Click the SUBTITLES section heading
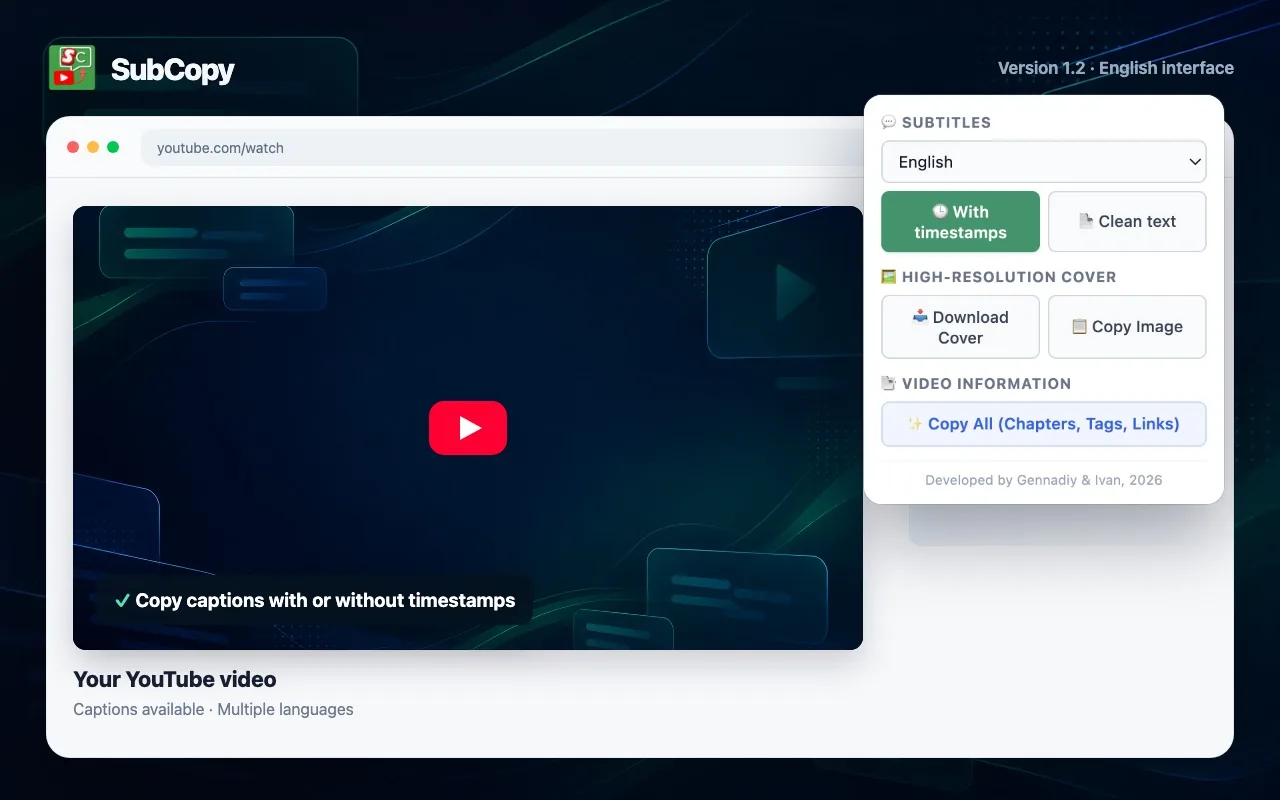Screen dimensions: 1280x800 [x=946, y=122]
